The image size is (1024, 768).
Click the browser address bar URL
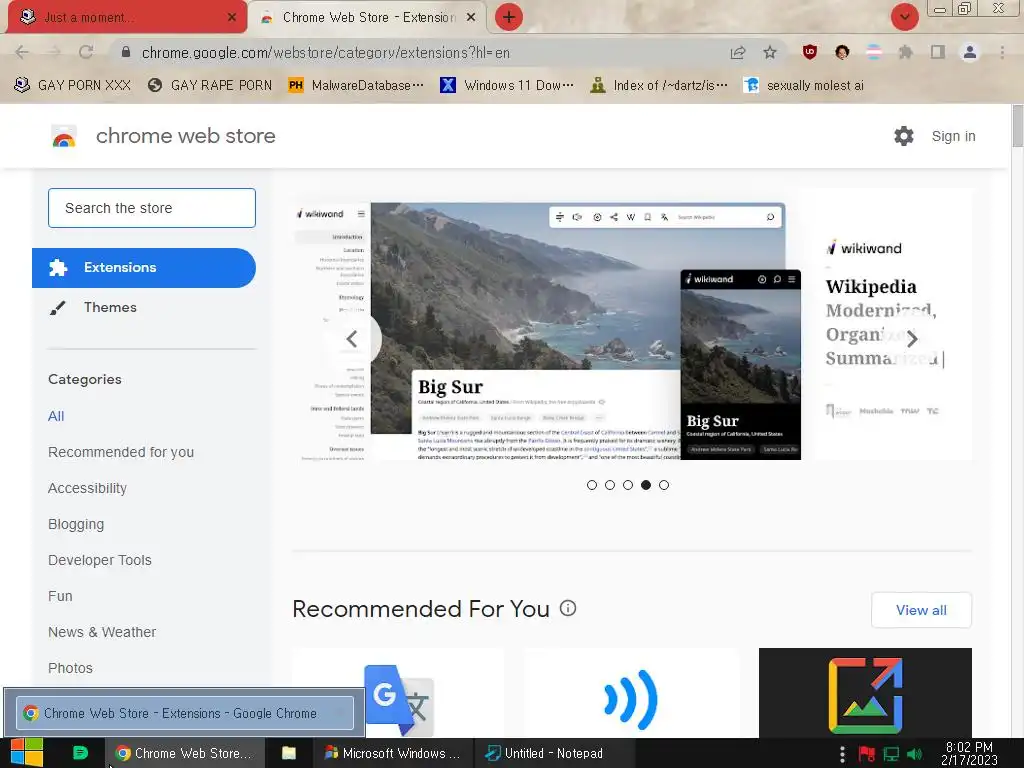click(x=326, y=52)
